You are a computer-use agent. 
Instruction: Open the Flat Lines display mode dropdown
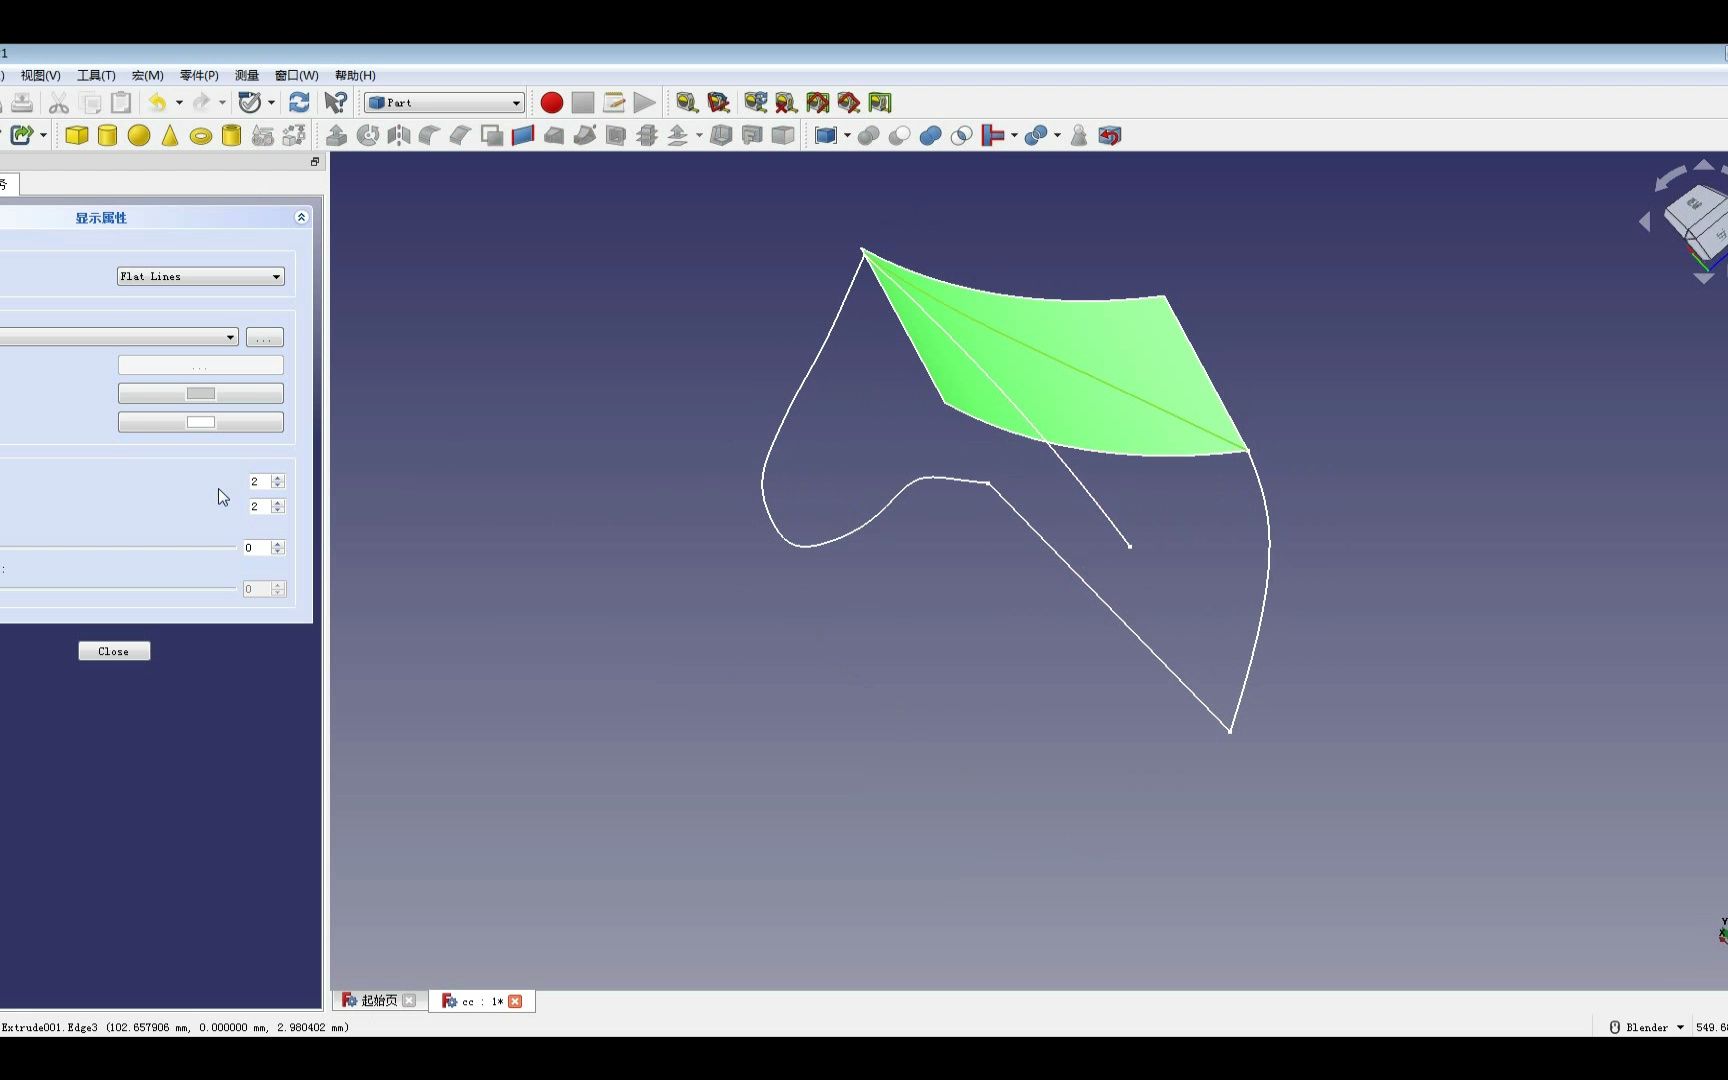pos(275,277)
